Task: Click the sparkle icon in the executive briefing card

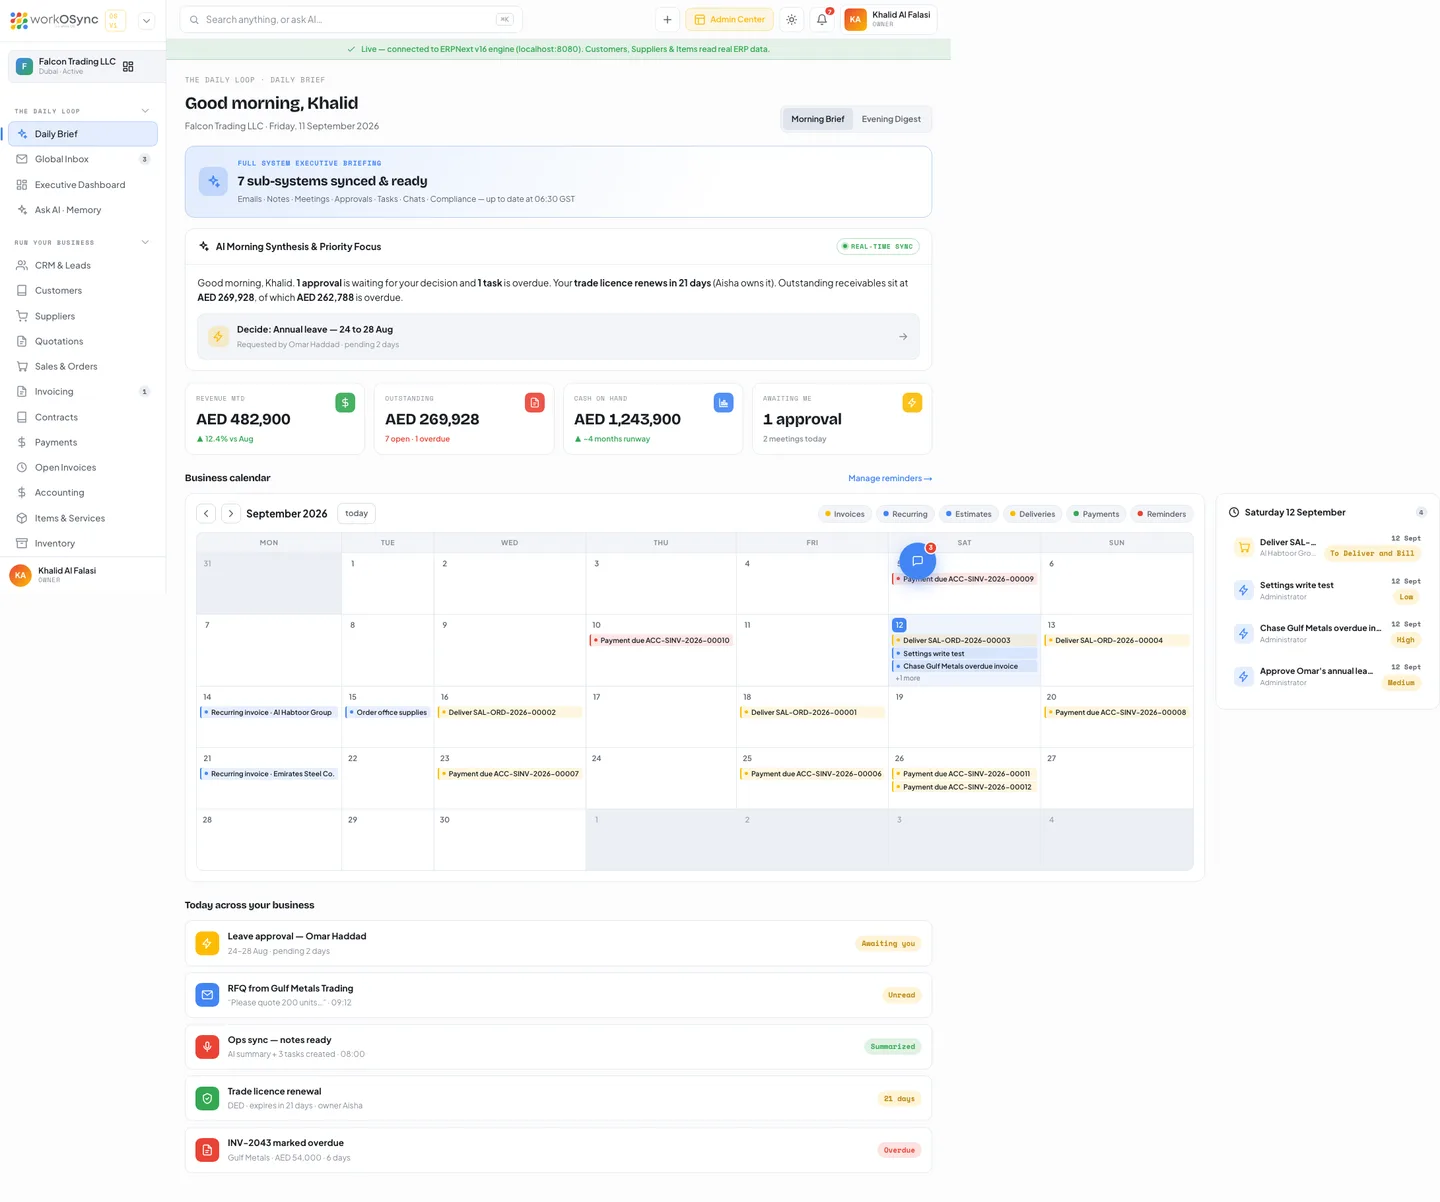Action: coord(213,181)
